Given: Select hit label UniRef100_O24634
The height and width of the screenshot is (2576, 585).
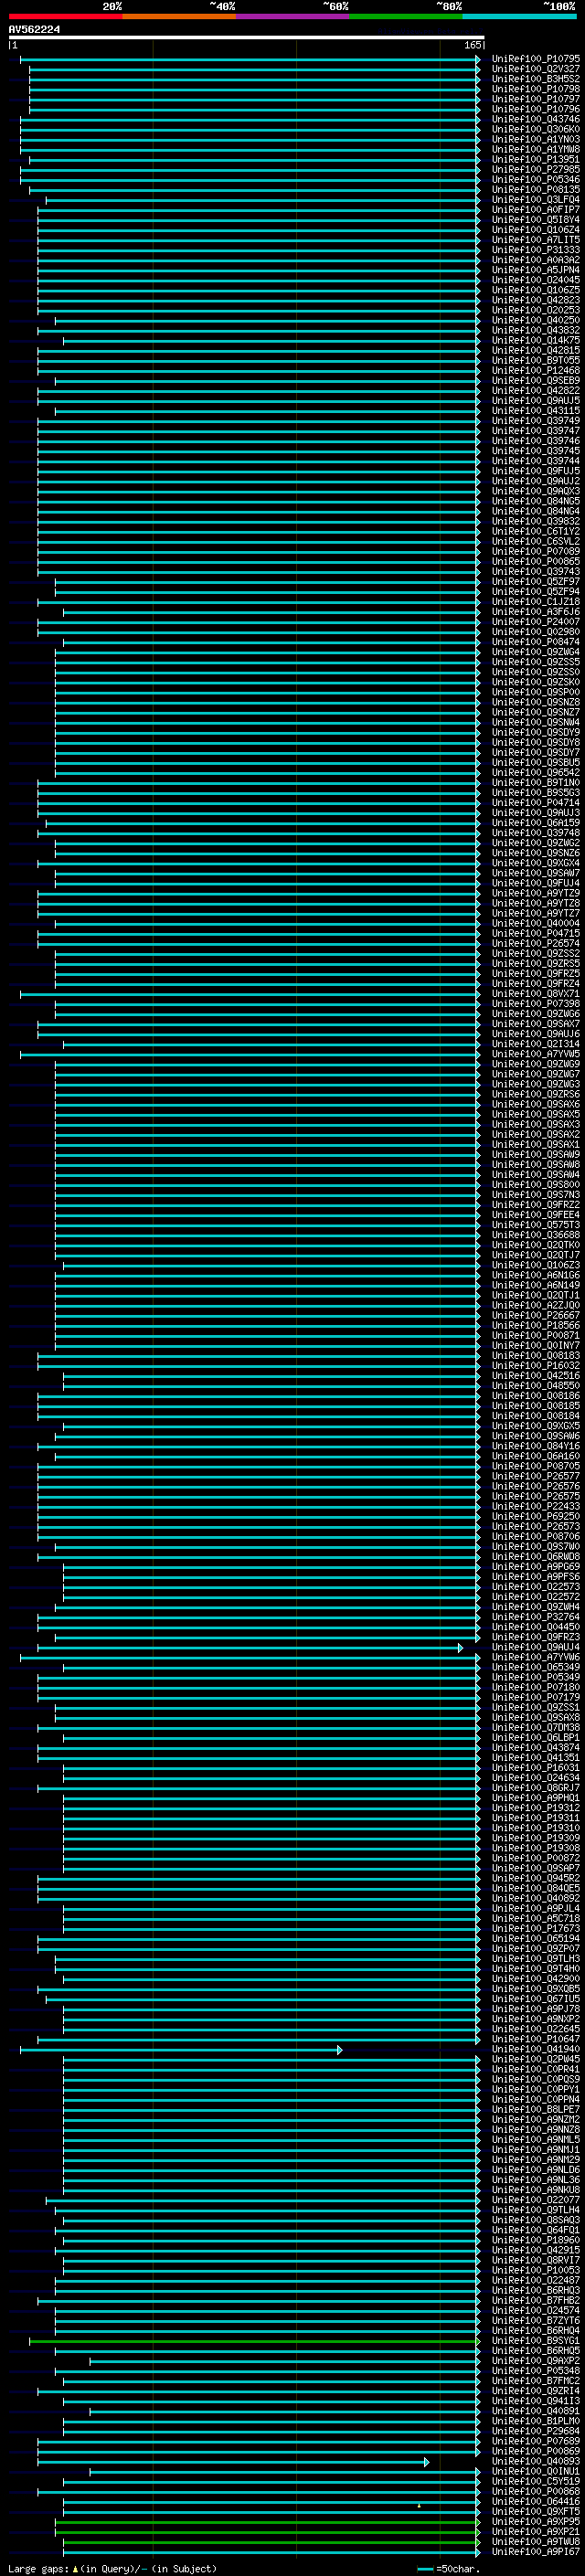Looking at the screenshot, I should (x=535, y=1777).
